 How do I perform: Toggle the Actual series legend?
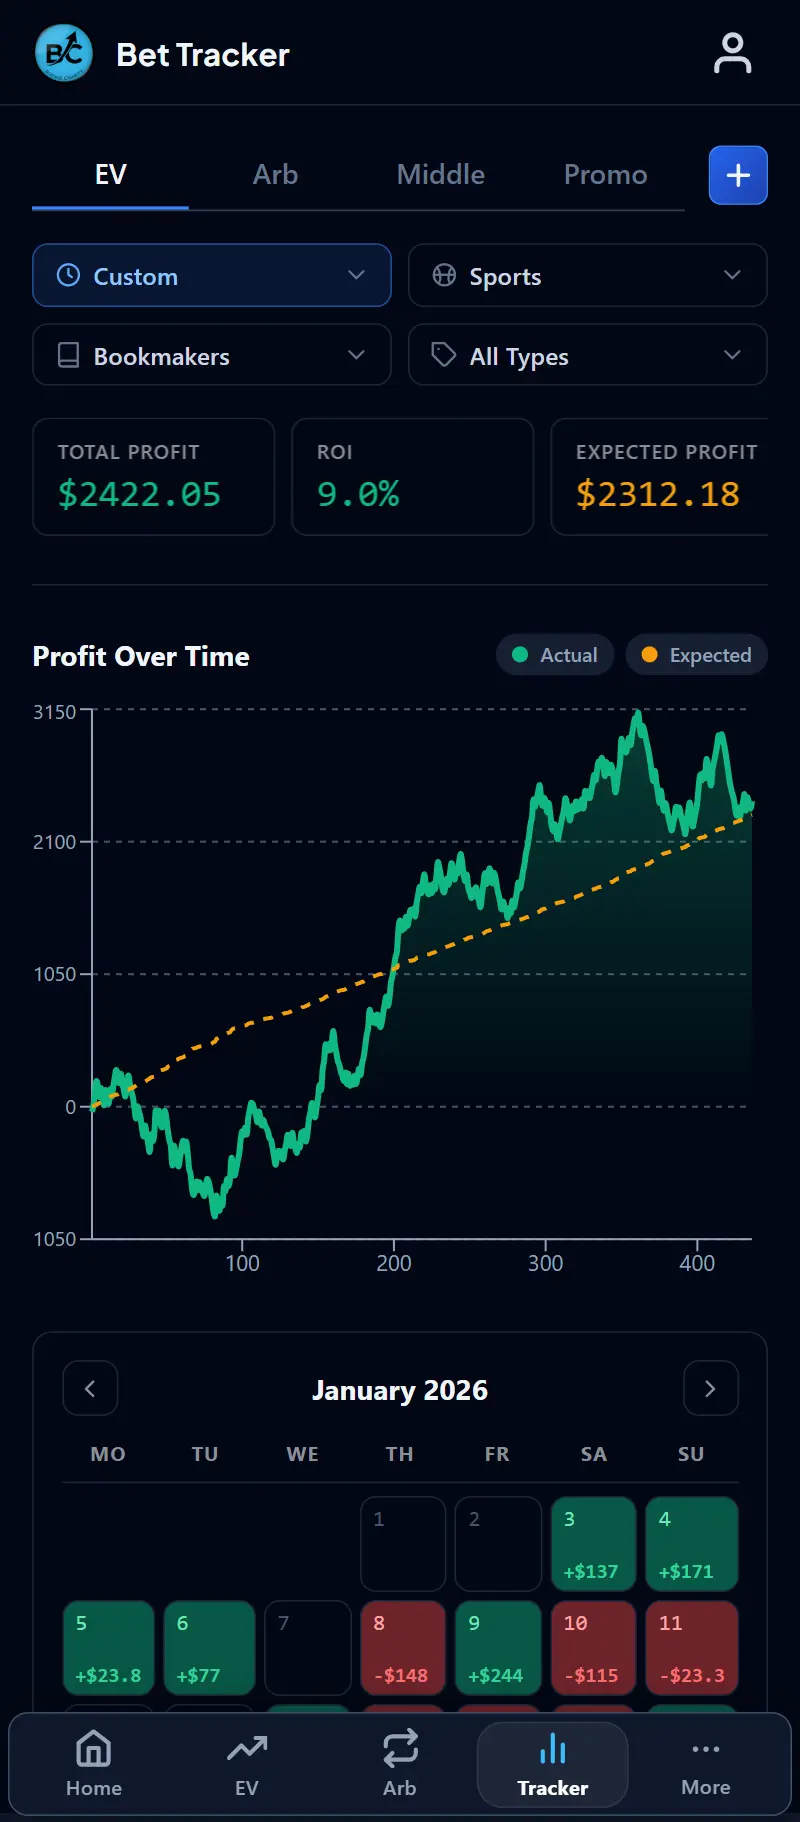pos(555,655)
